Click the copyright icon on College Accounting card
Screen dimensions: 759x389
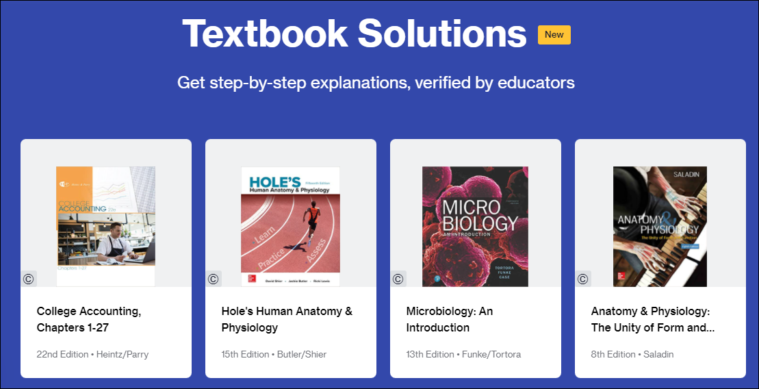click(29, 279)
